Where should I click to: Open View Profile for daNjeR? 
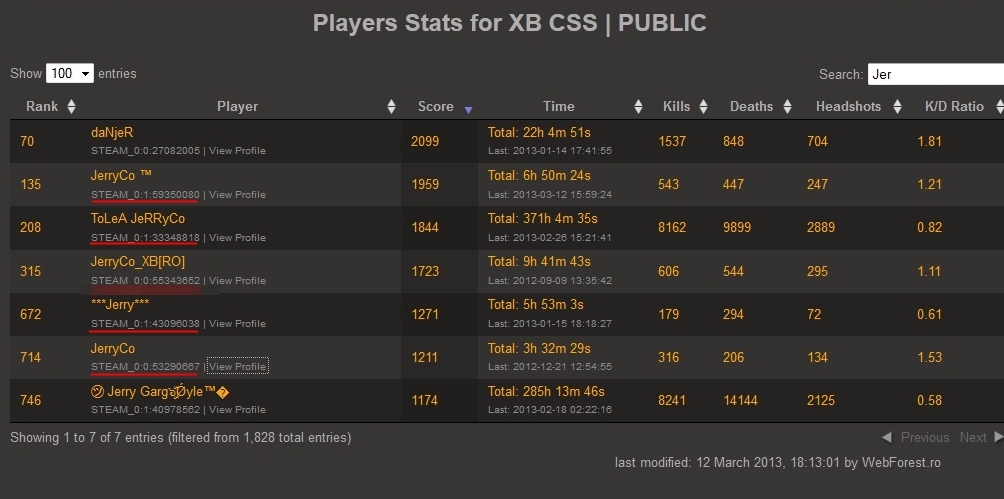[237, 151]
